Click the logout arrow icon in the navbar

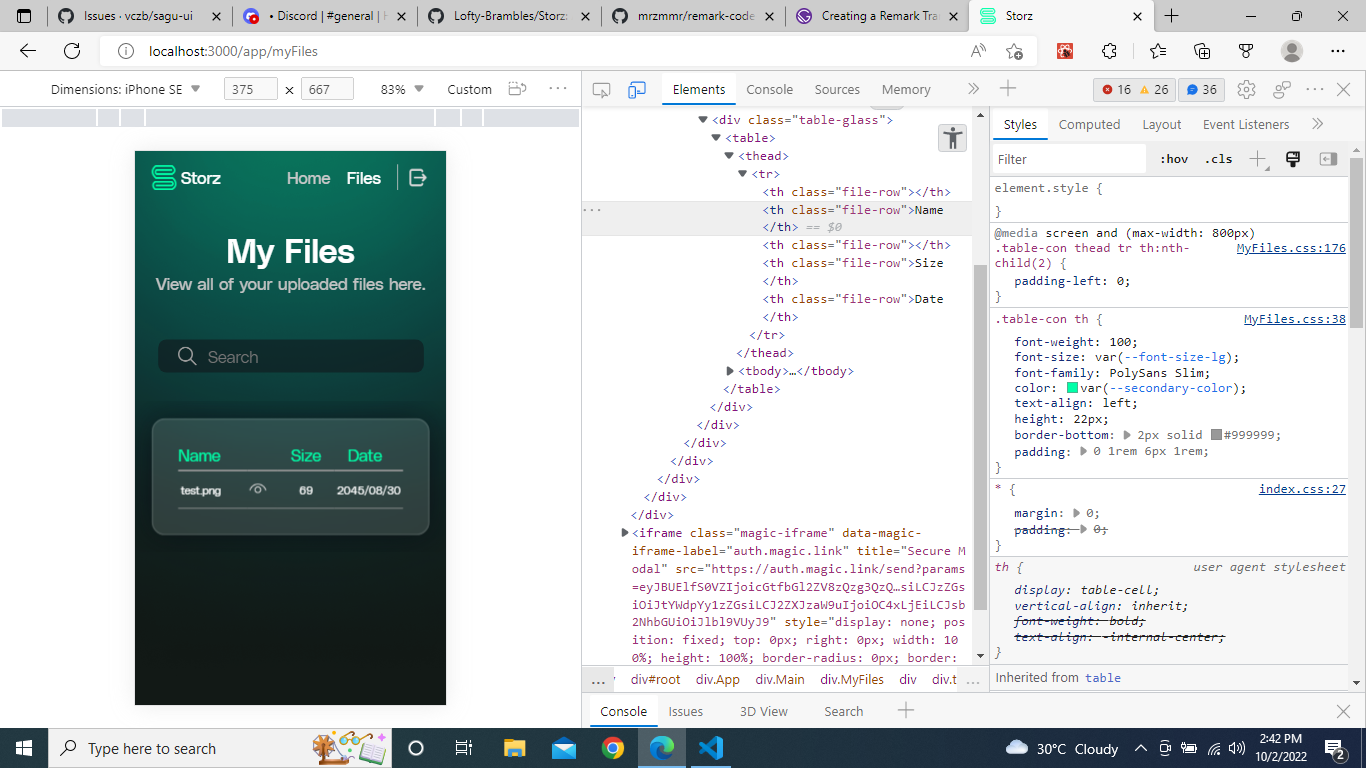[x=417, y=178]
